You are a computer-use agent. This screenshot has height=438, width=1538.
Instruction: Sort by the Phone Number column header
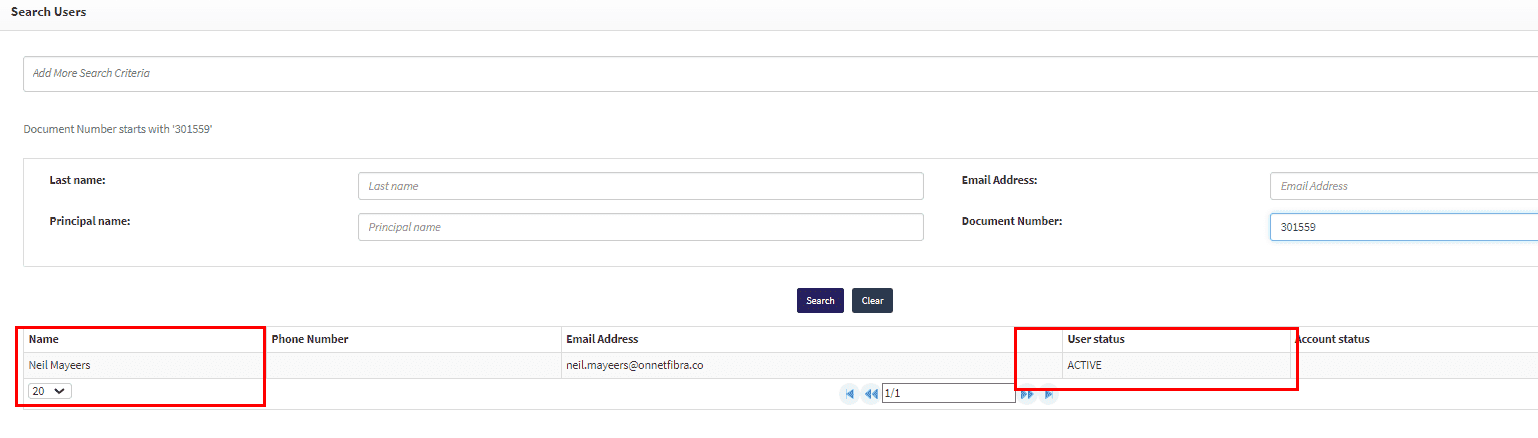tap(310, 339)
